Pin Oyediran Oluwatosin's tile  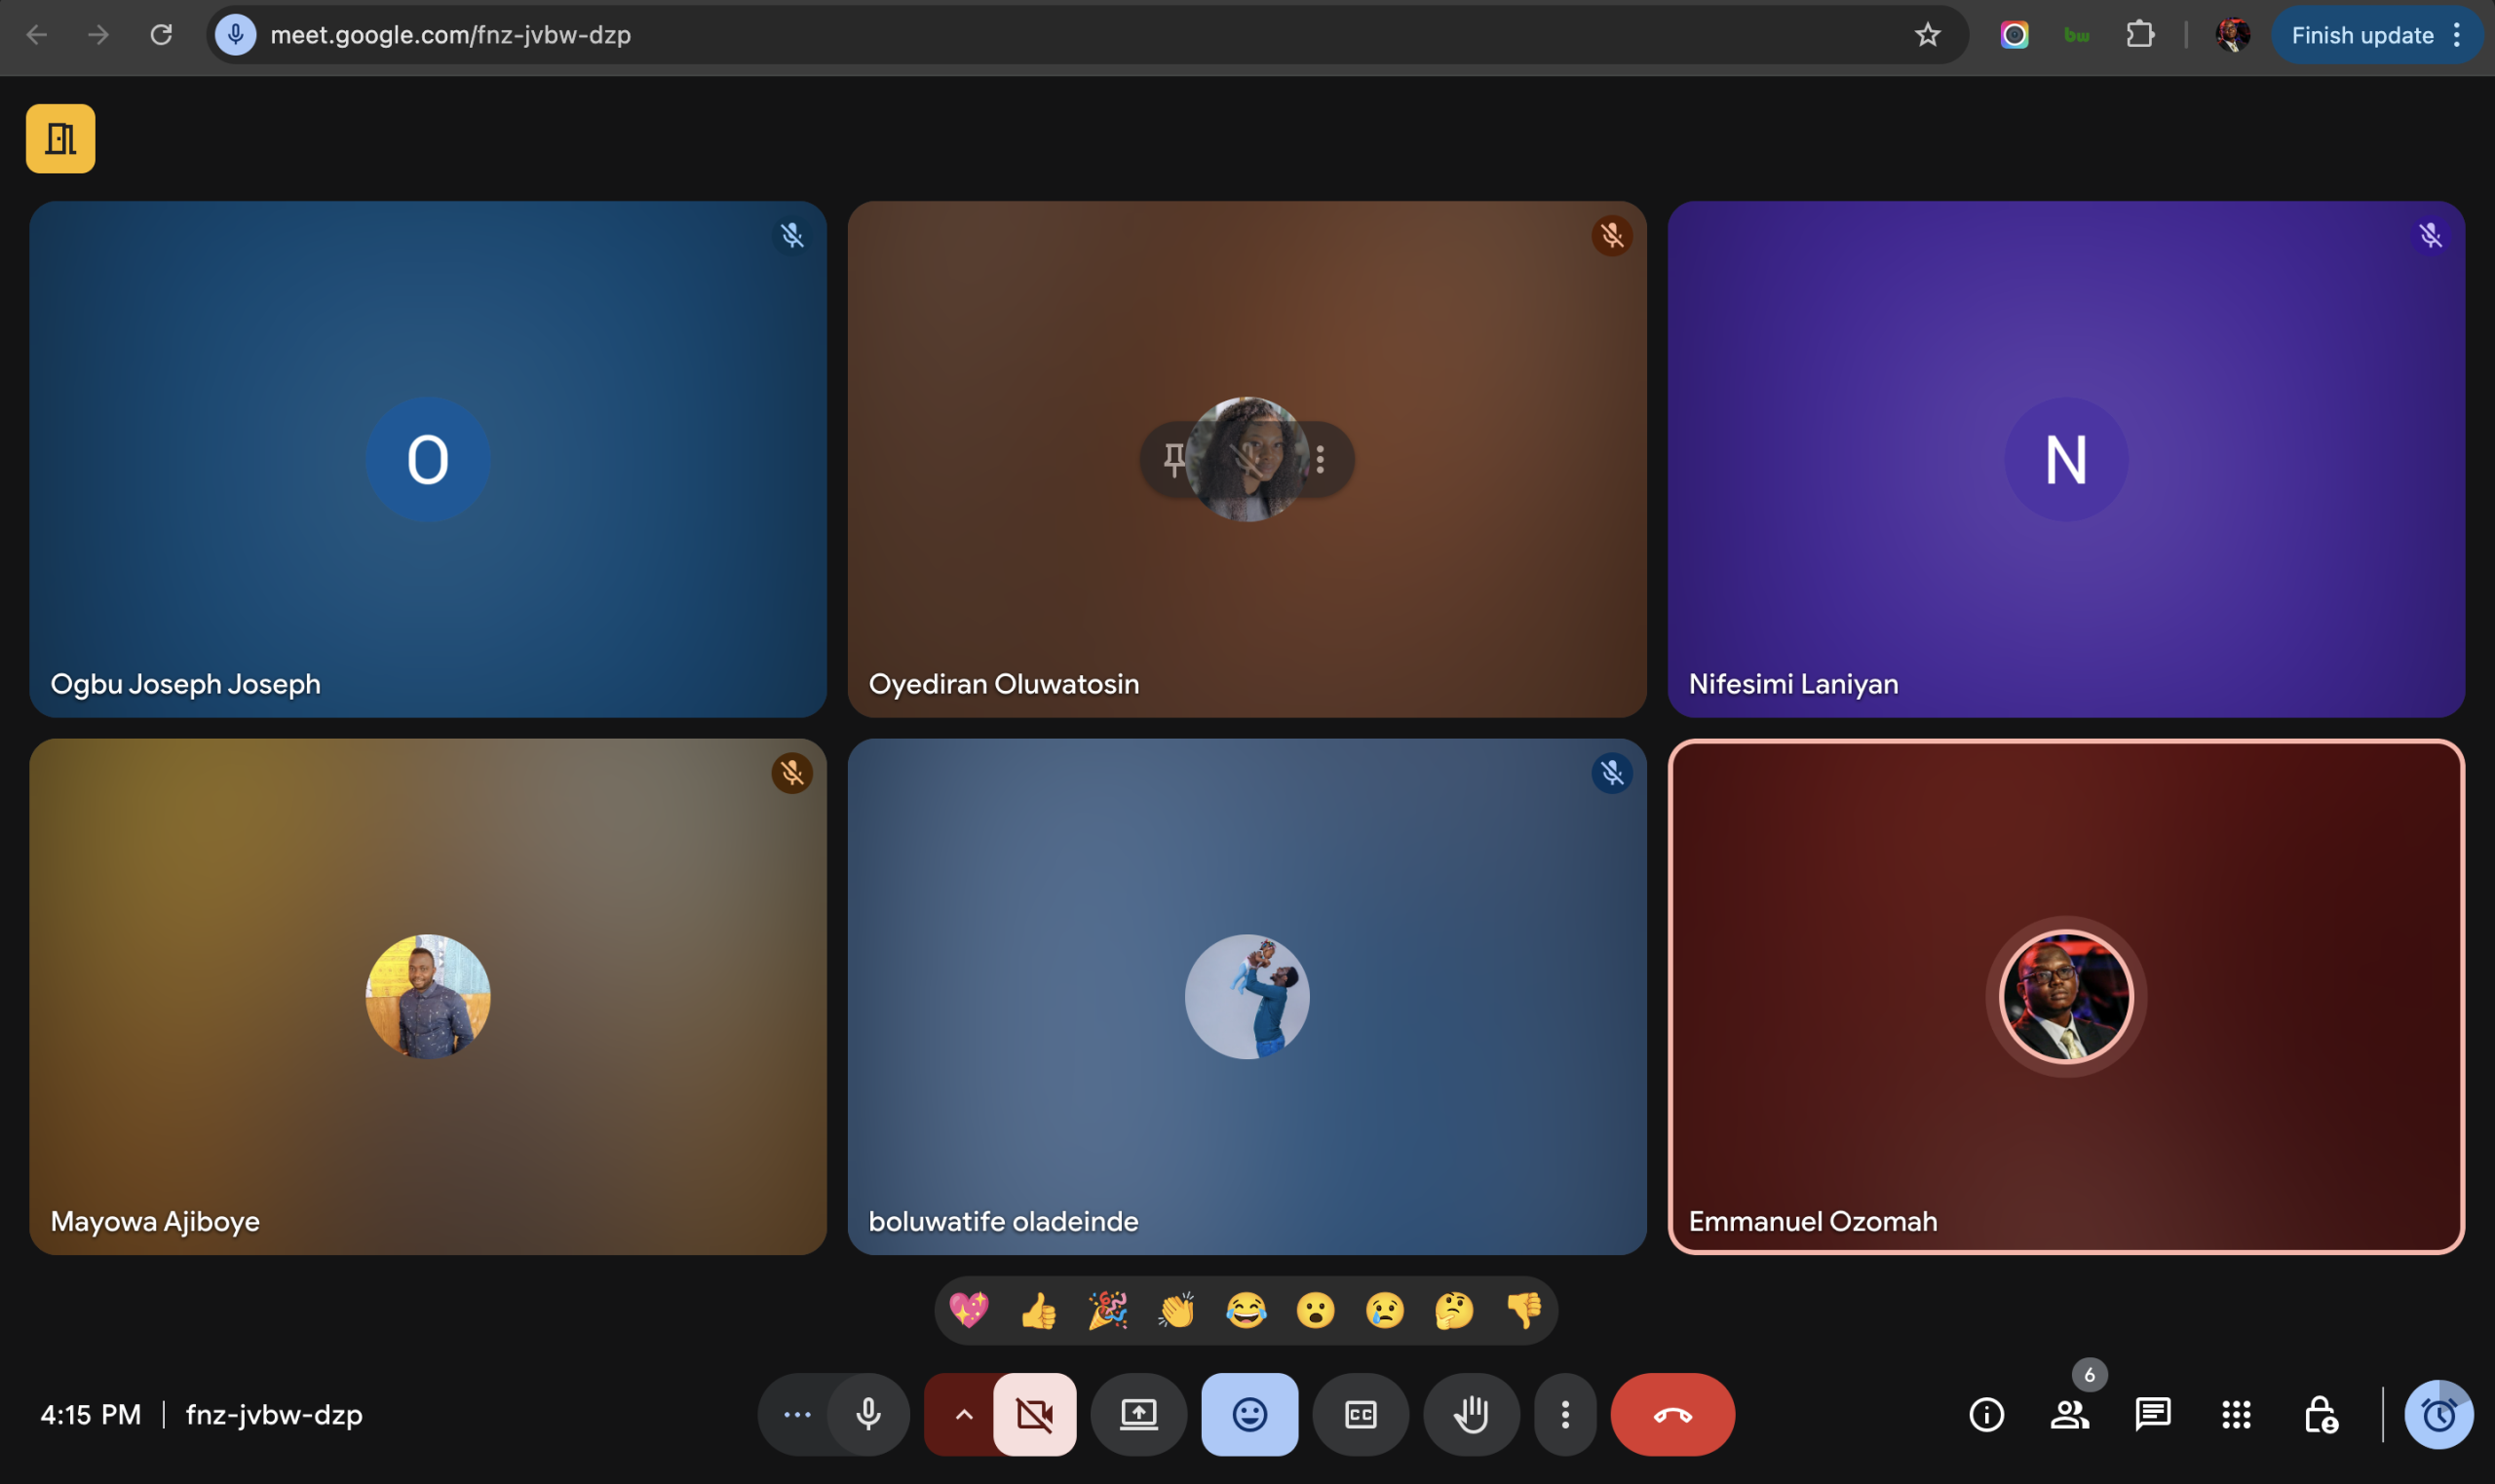tap(1174, 459)
